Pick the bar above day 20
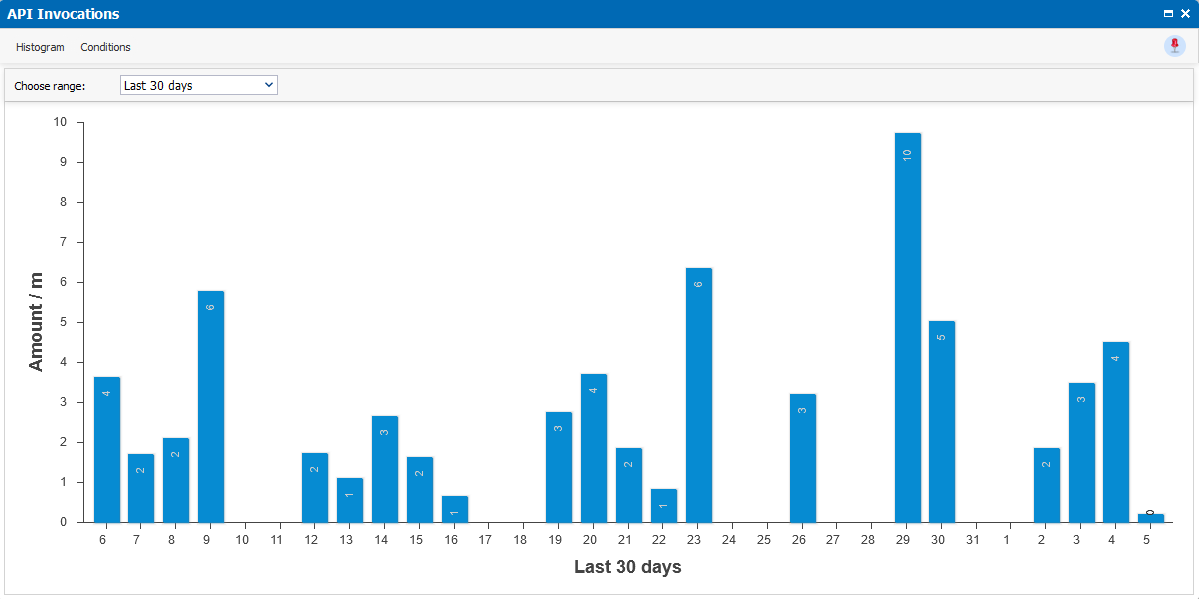The height and width of the screenshot is (599, 1199). [594, 448]
